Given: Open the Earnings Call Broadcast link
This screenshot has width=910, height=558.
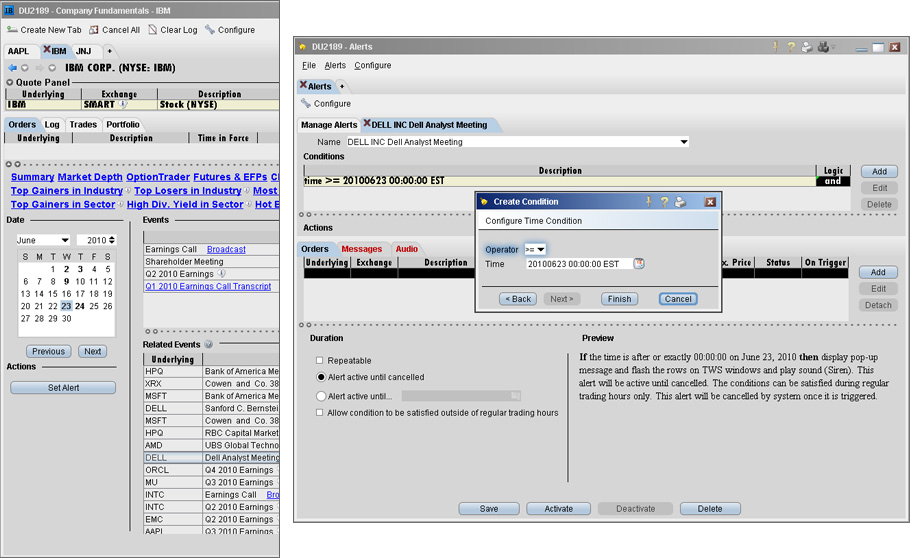Looking at the screenshot, I should click(226, 249).
